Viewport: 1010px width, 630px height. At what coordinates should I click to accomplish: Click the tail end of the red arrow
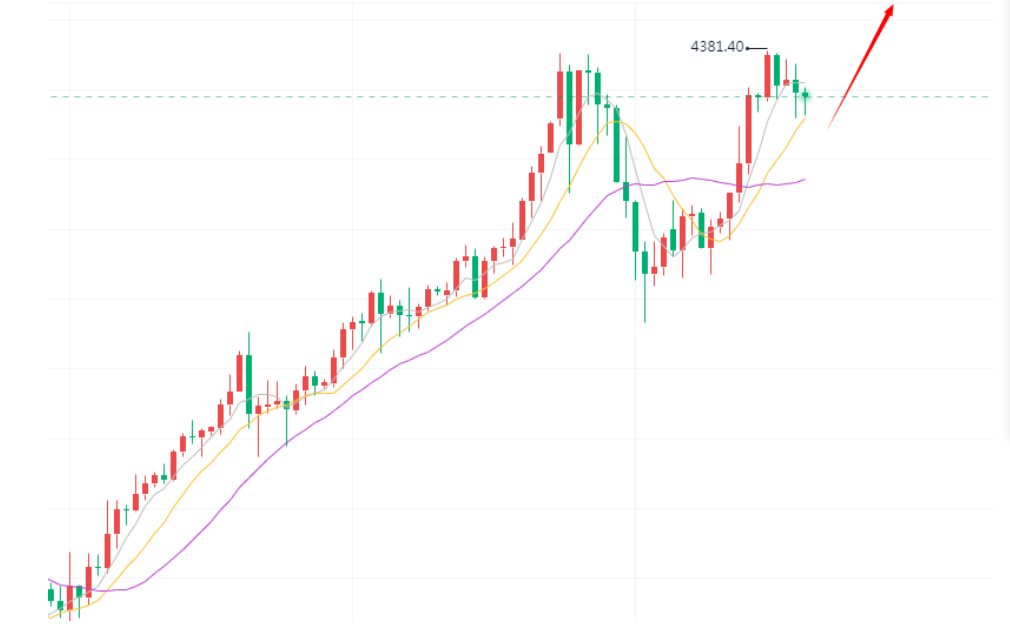click(x=829, y=127)
